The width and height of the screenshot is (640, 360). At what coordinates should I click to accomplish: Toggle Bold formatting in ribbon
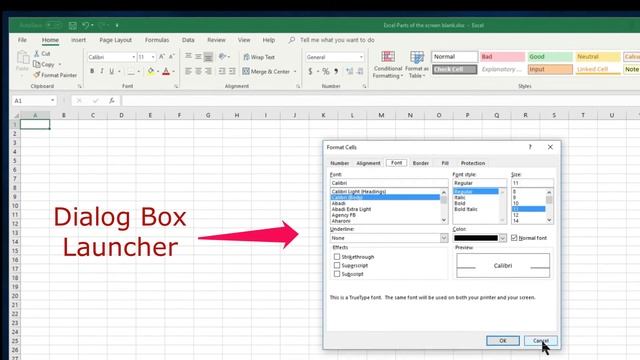[92, 71]
